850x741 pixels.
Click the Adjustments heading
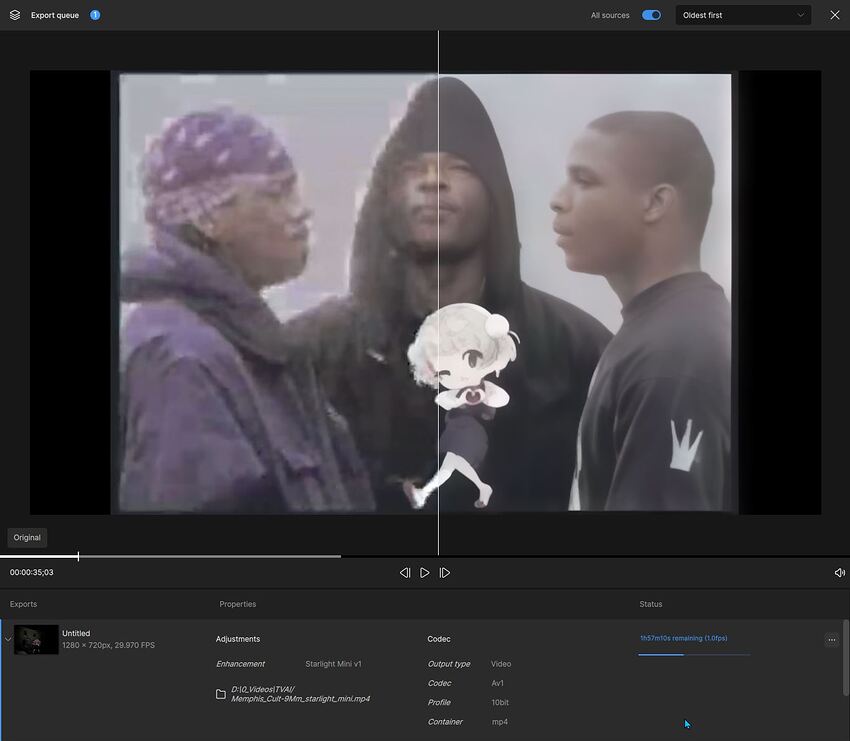237,639
